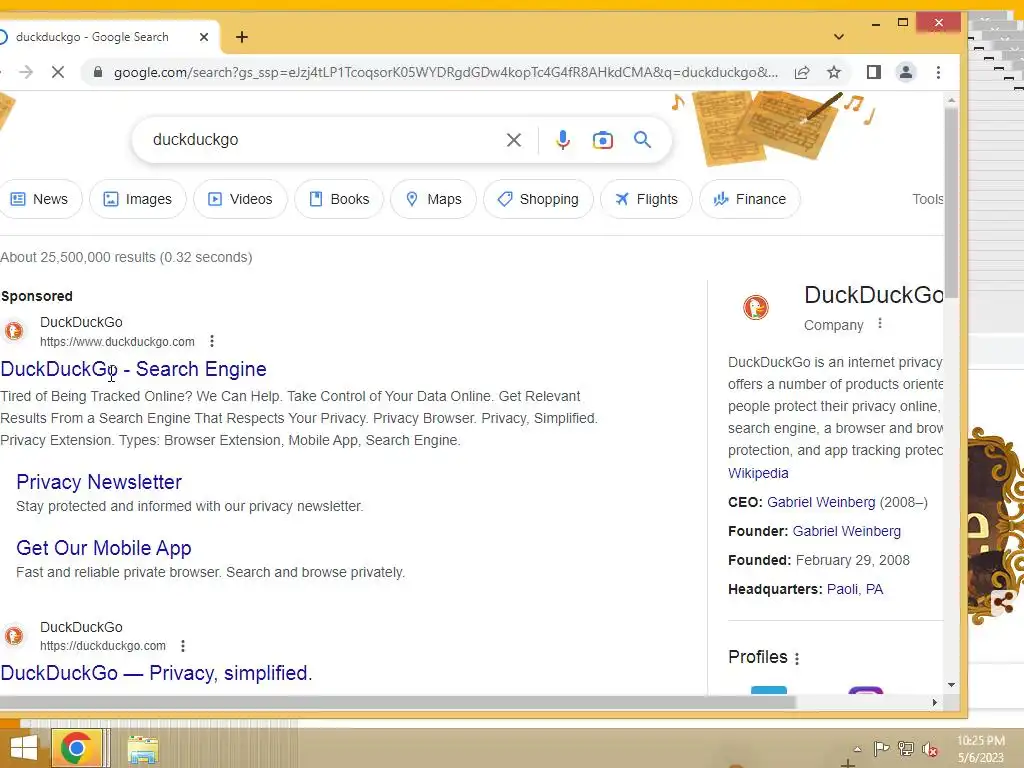Open Paoli, PA headquarters link
This screenshot has width=1024, height=768.
tap(855, 589)
